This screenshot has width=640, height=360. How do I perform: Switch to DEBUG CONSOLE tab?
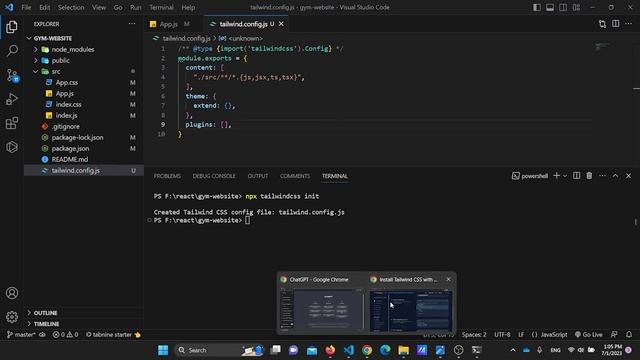[x=214, y=176]
